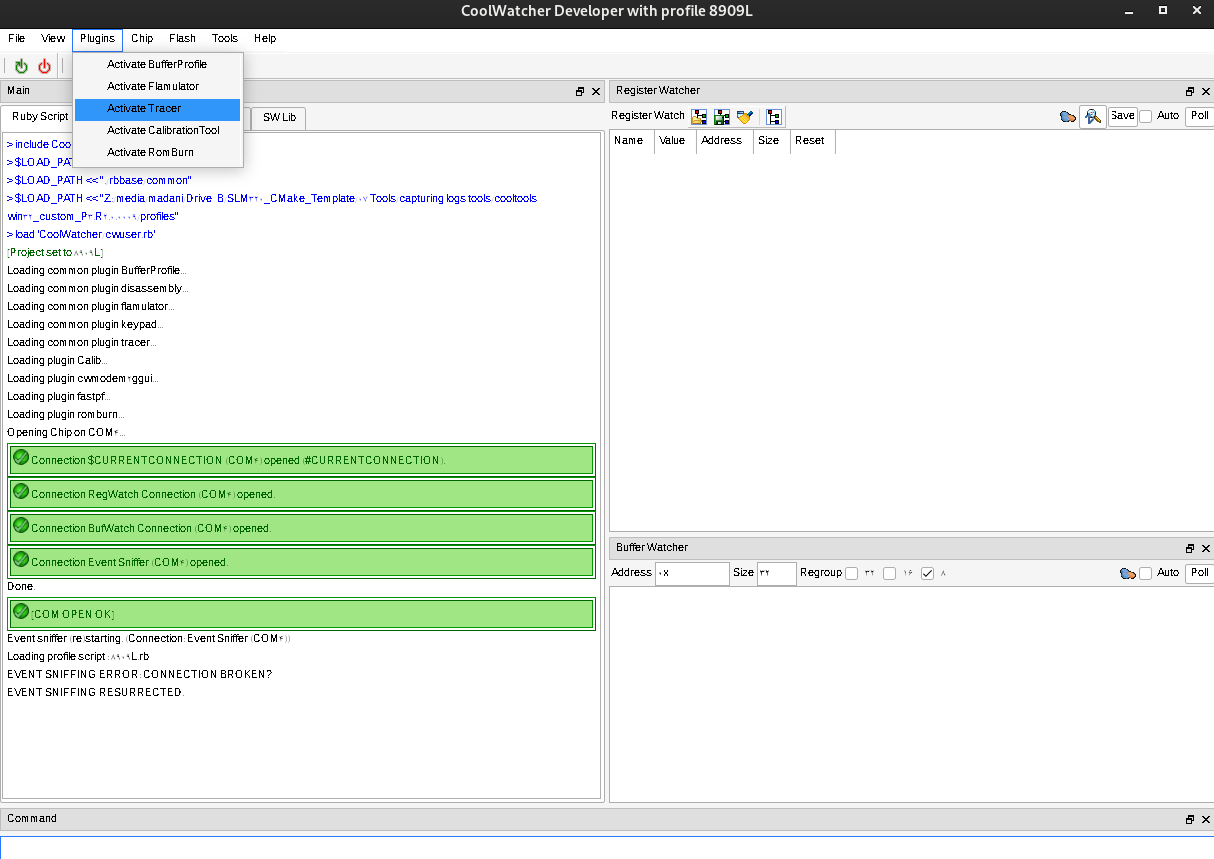
Task: Open the Chip menu
Action: 142,38
